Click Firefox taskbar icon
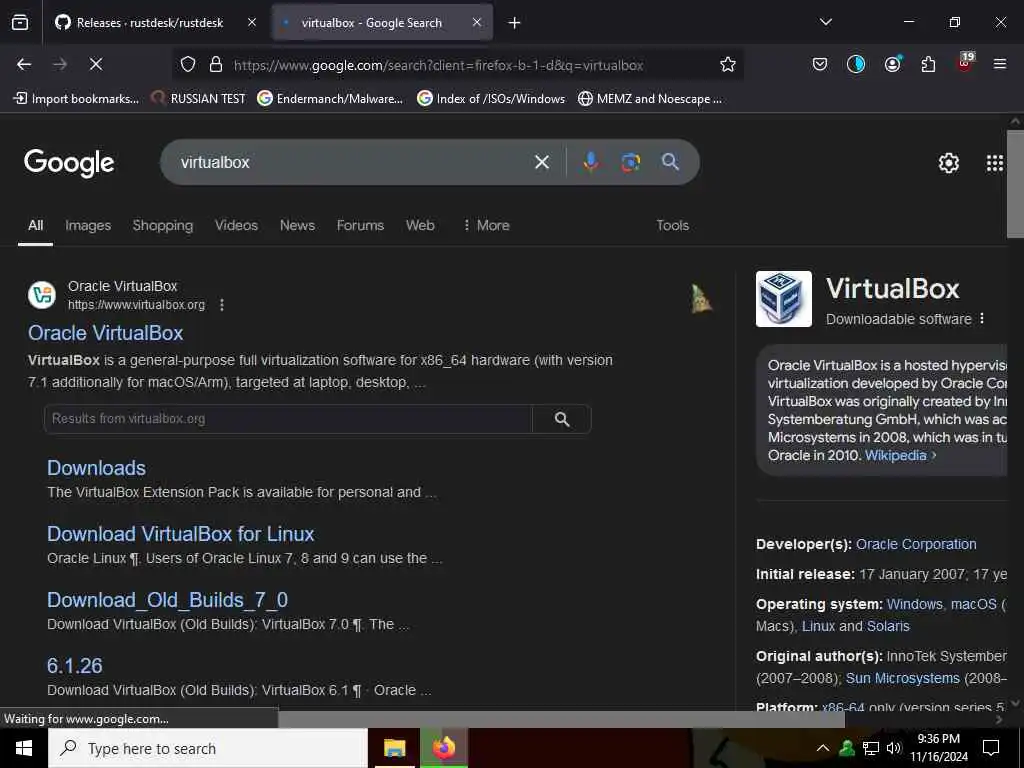Screen dimensions: 1024x768 (x=443, y=748)
